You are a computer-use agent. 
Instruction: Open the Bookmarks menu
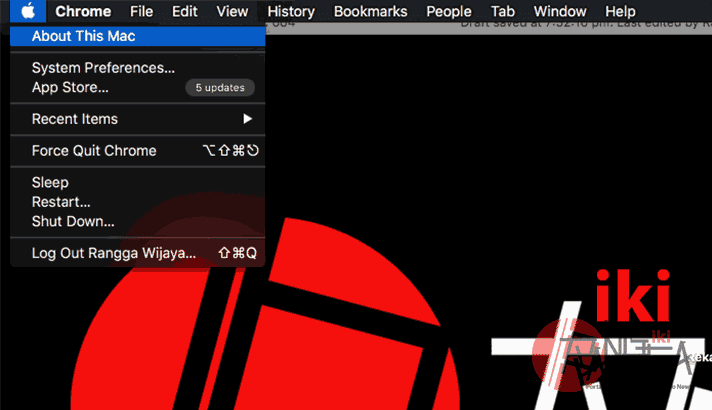pos(371,11)
